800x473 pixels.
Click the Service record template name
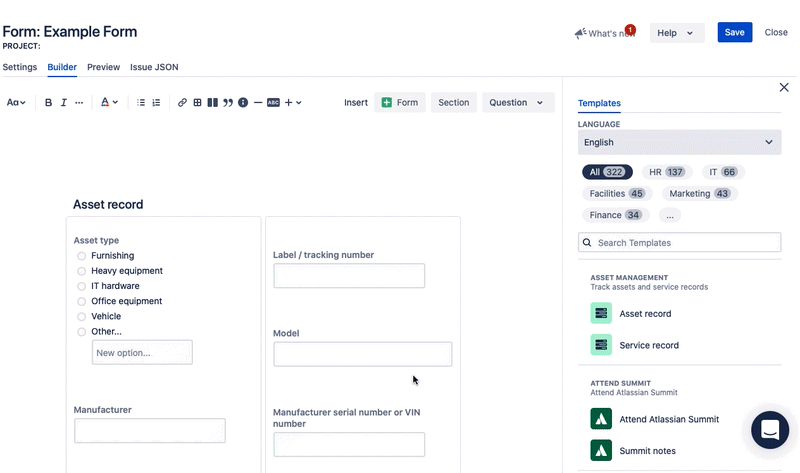pos(649,345)
